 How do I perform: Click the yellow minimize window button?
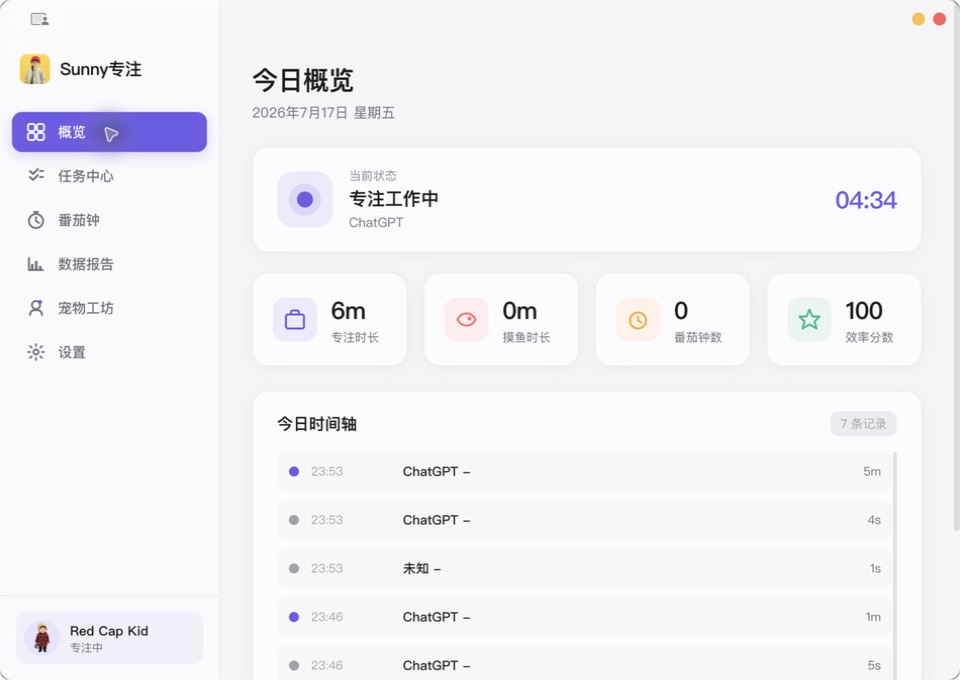coord(918,19)
